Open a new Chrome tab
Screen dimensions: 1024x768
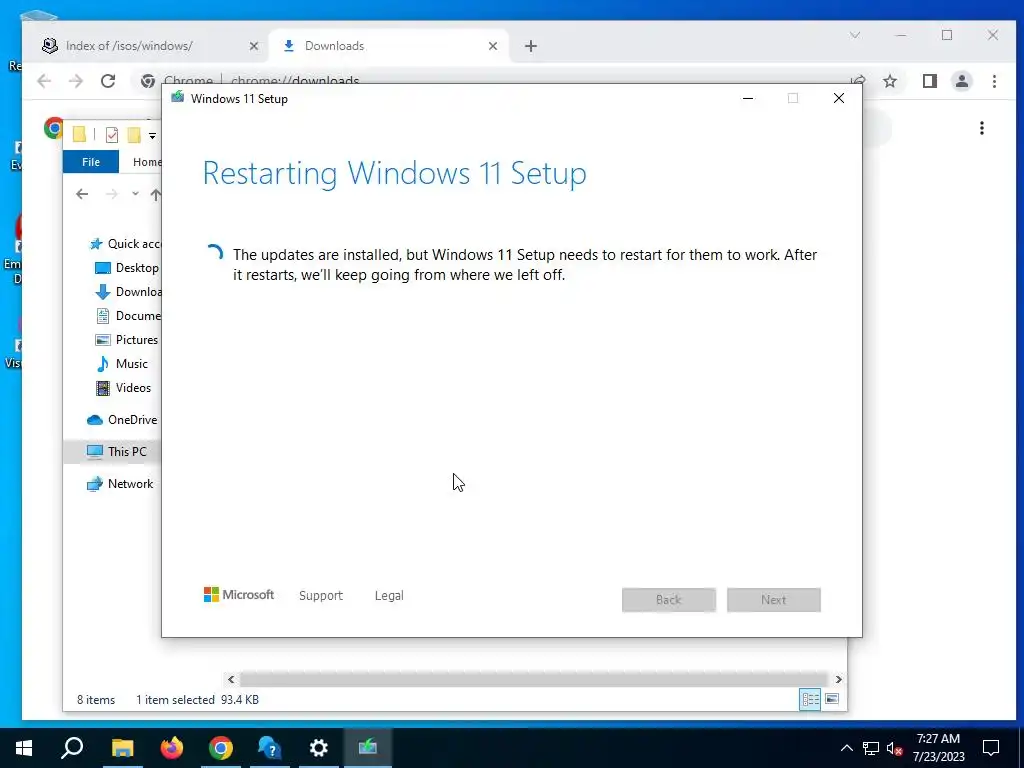[531, 46]
